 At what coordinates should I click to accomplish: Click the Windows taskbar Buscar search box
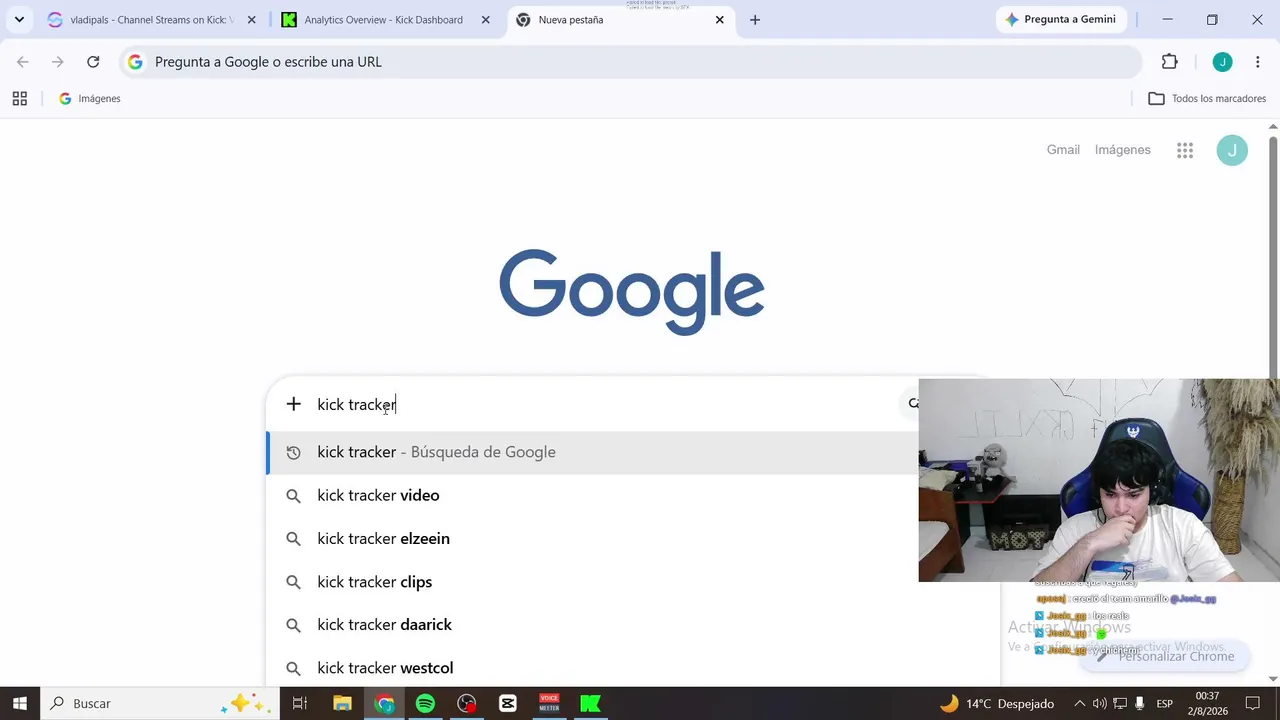(160, 704)
